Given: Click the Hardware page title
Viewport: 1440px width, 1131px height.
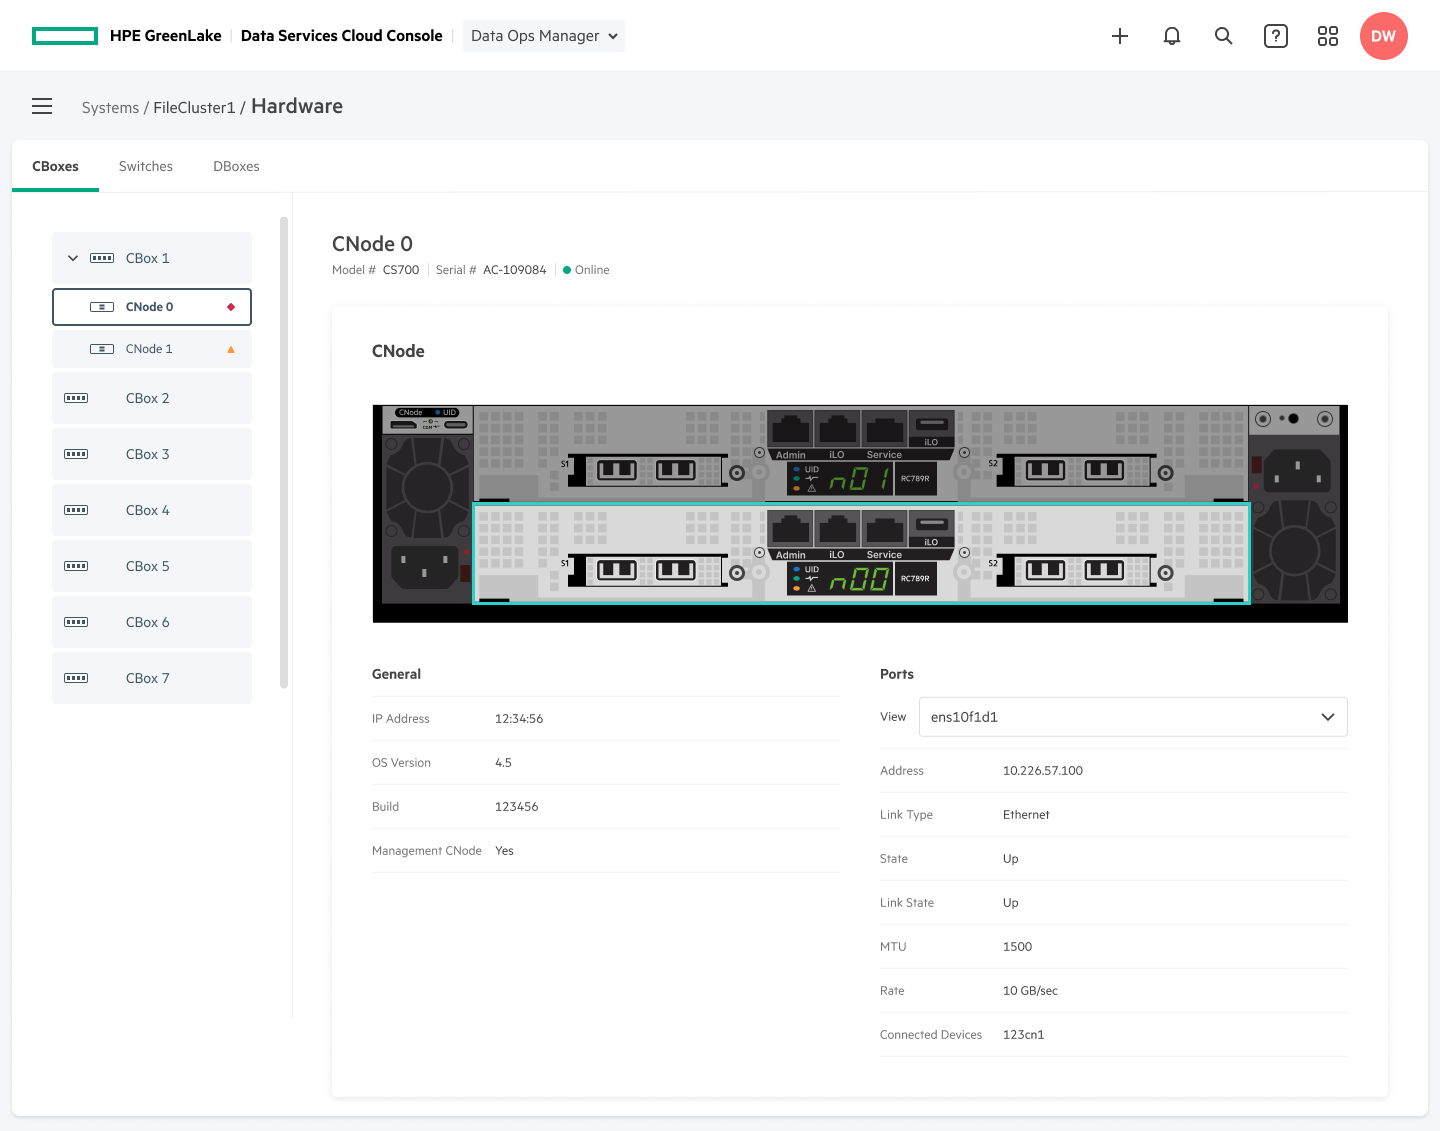Looking at the screenshot, I should point(297,106).
